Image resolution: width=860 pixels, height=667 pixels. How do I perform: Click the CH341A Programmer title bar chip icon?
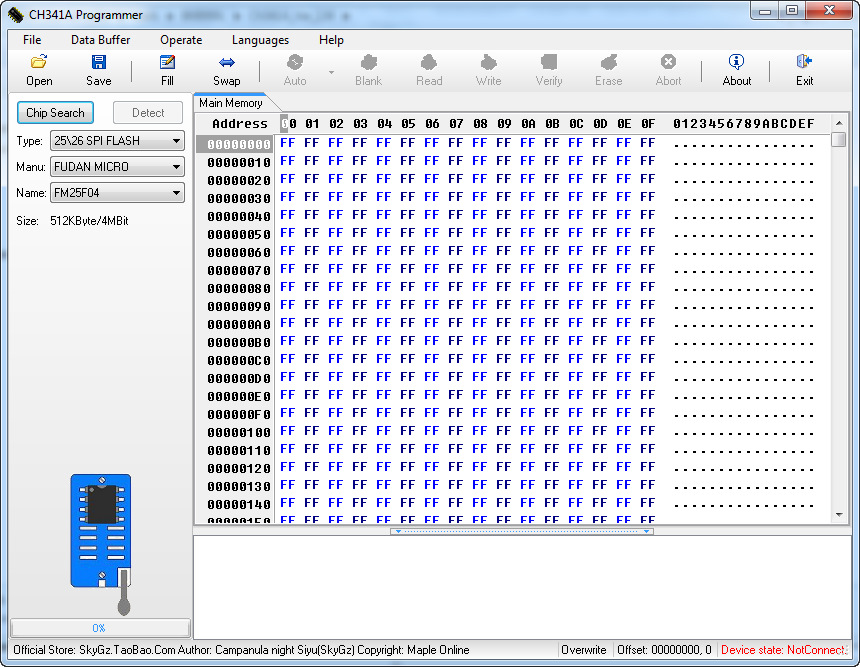(x=16, y=15)
